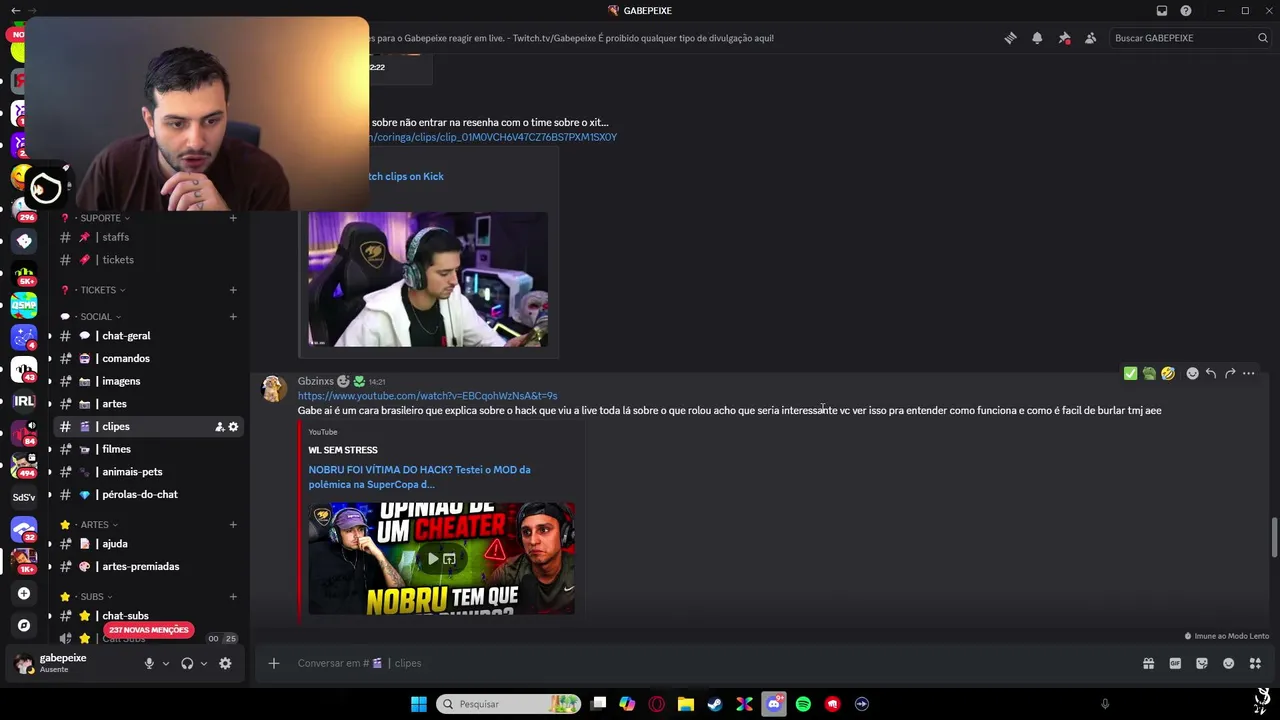The width and height of the screenshot is (1280, 720).
Task: Open the NOBRU FOI VÍTIMA DO HACK video title
Action: [419, 477]
